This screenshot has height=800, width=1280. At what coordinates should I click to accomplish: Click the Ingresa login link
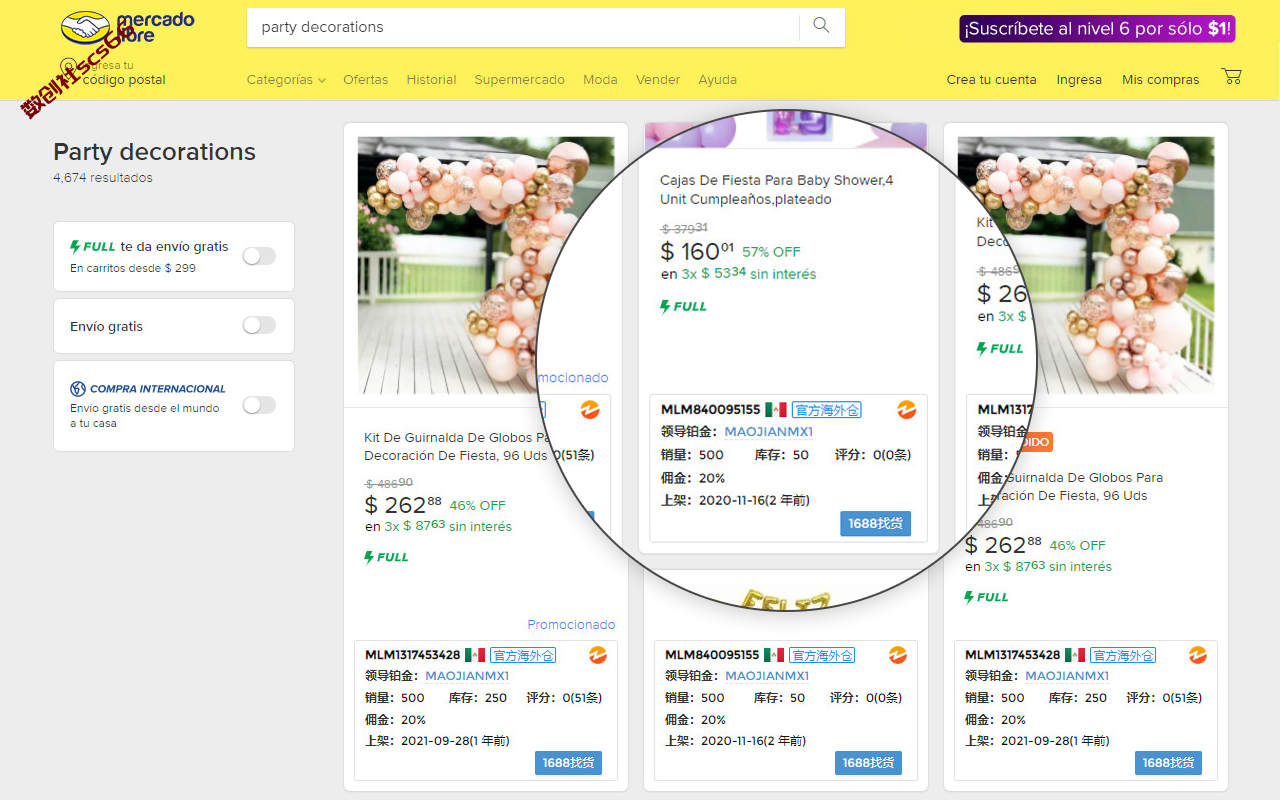pos(1079,80)
